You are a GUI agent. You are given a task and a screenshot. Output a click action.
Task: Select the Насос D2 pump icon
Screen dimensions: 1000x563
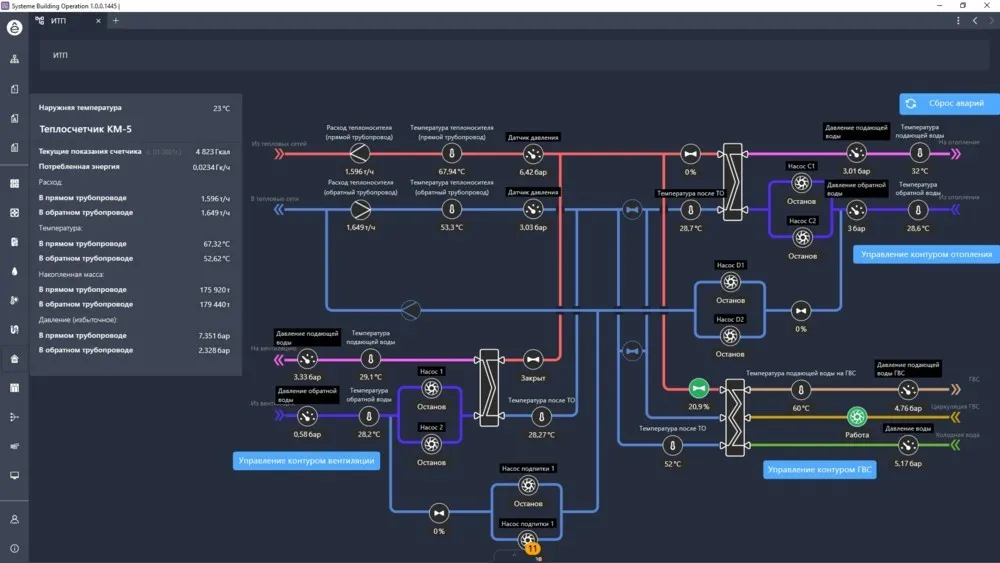(x=730, y=337)
